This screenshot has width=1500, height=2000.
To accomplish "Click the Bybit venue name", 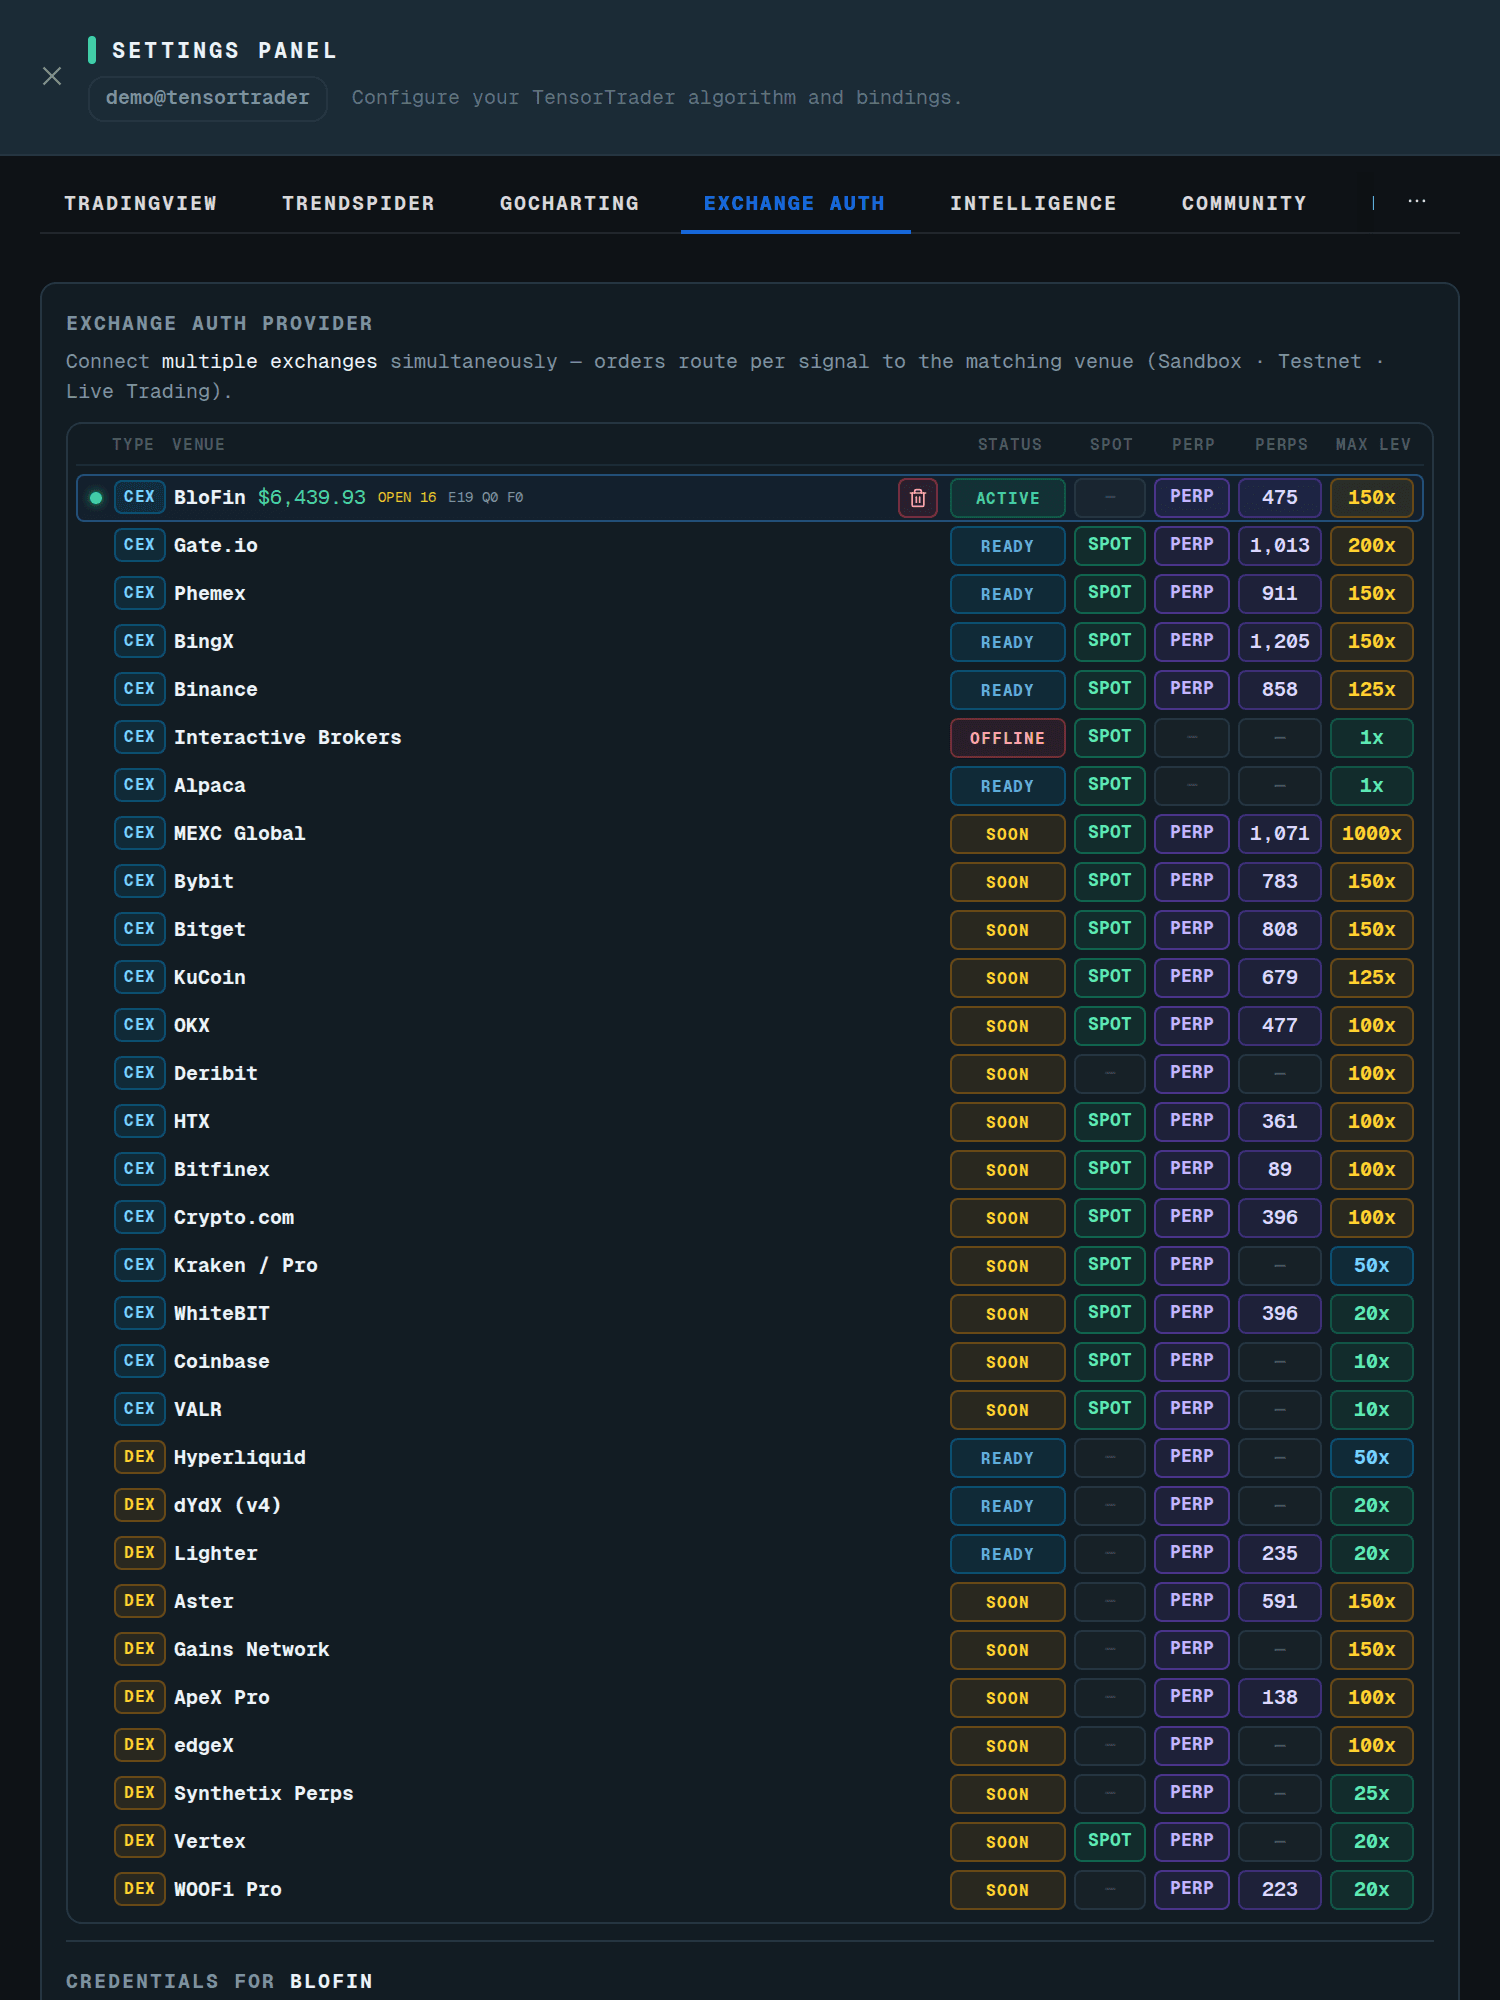I will tap(204, 882).
